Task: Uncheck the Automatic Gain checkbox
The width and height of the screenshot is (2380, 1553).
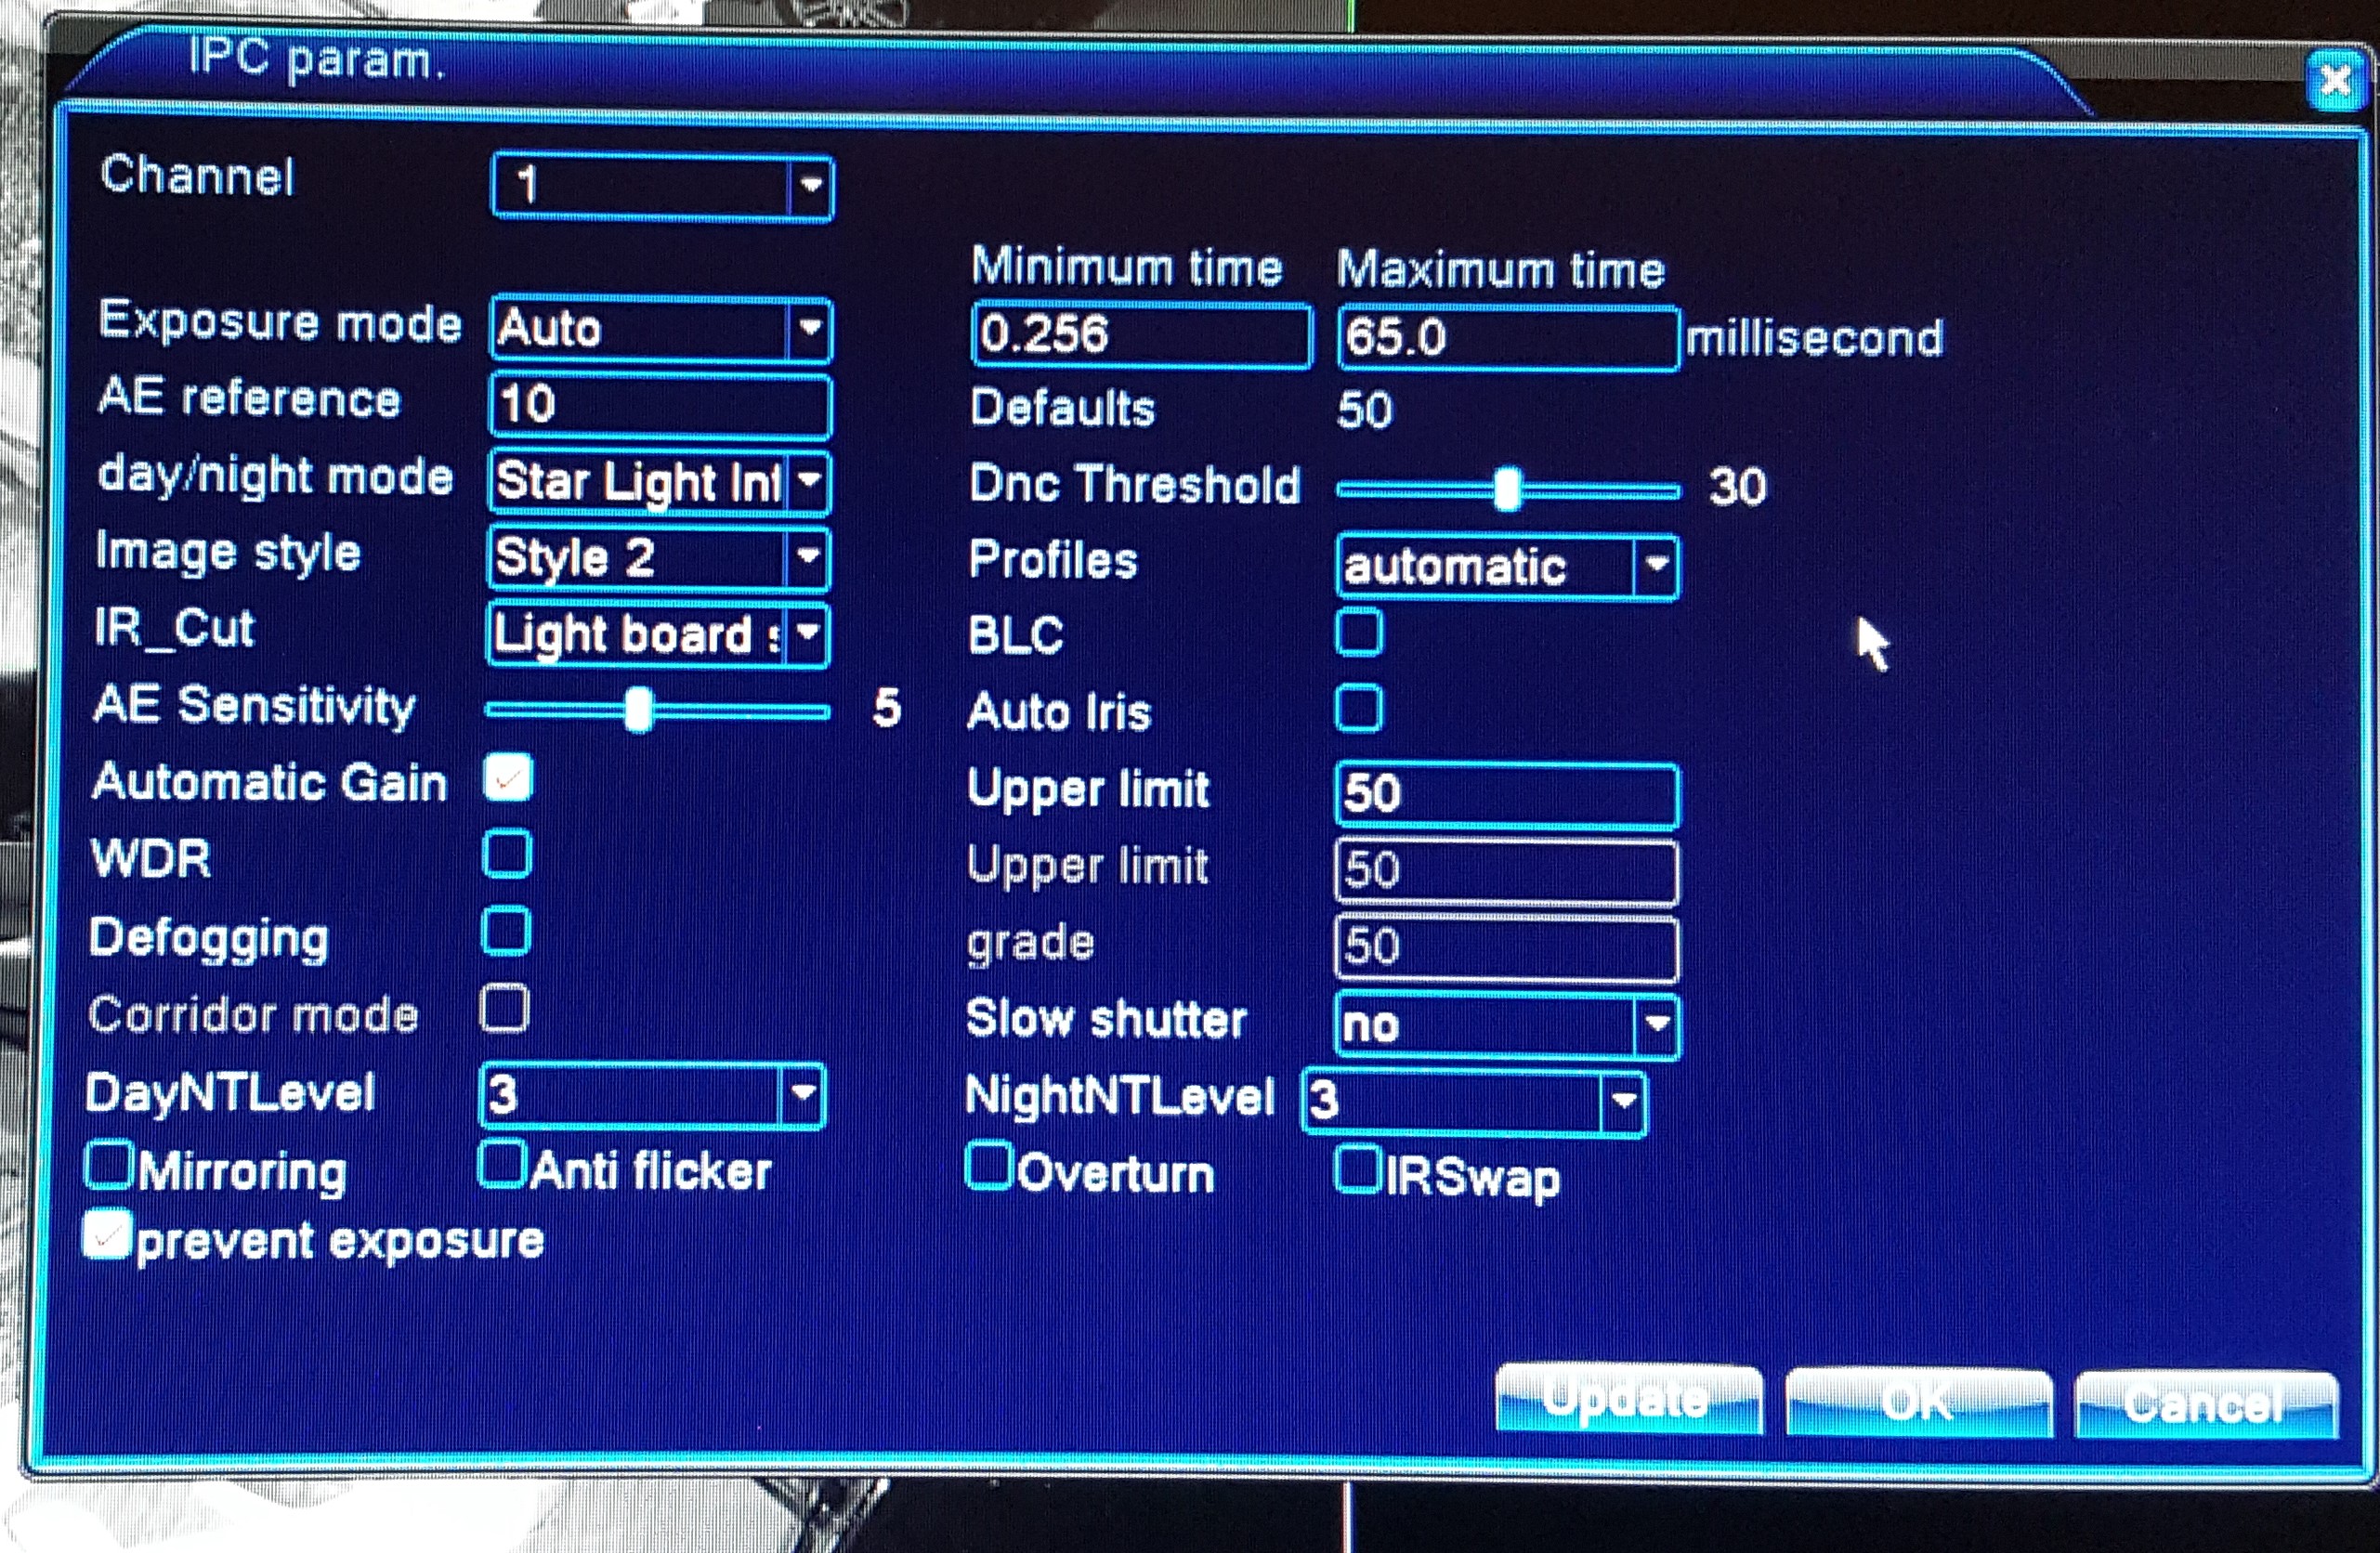Action: click(508, 779)
